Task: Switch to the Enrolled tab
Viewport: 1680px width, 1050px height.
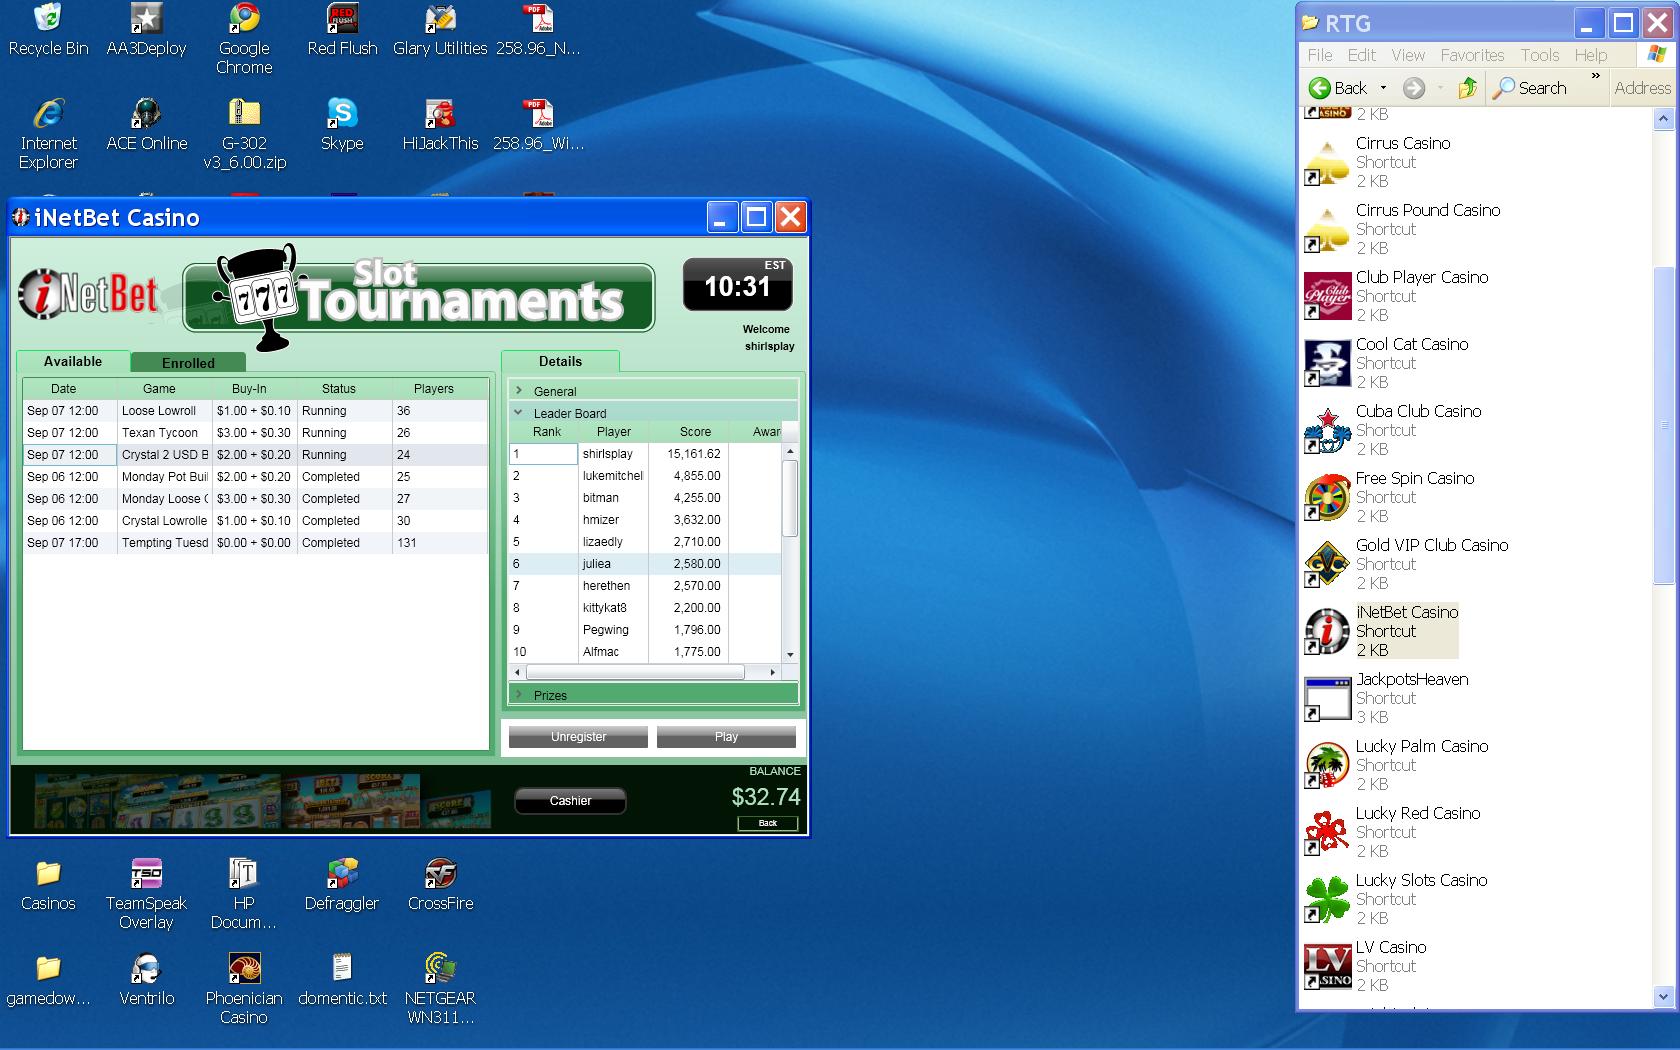Action: point(188,363)
